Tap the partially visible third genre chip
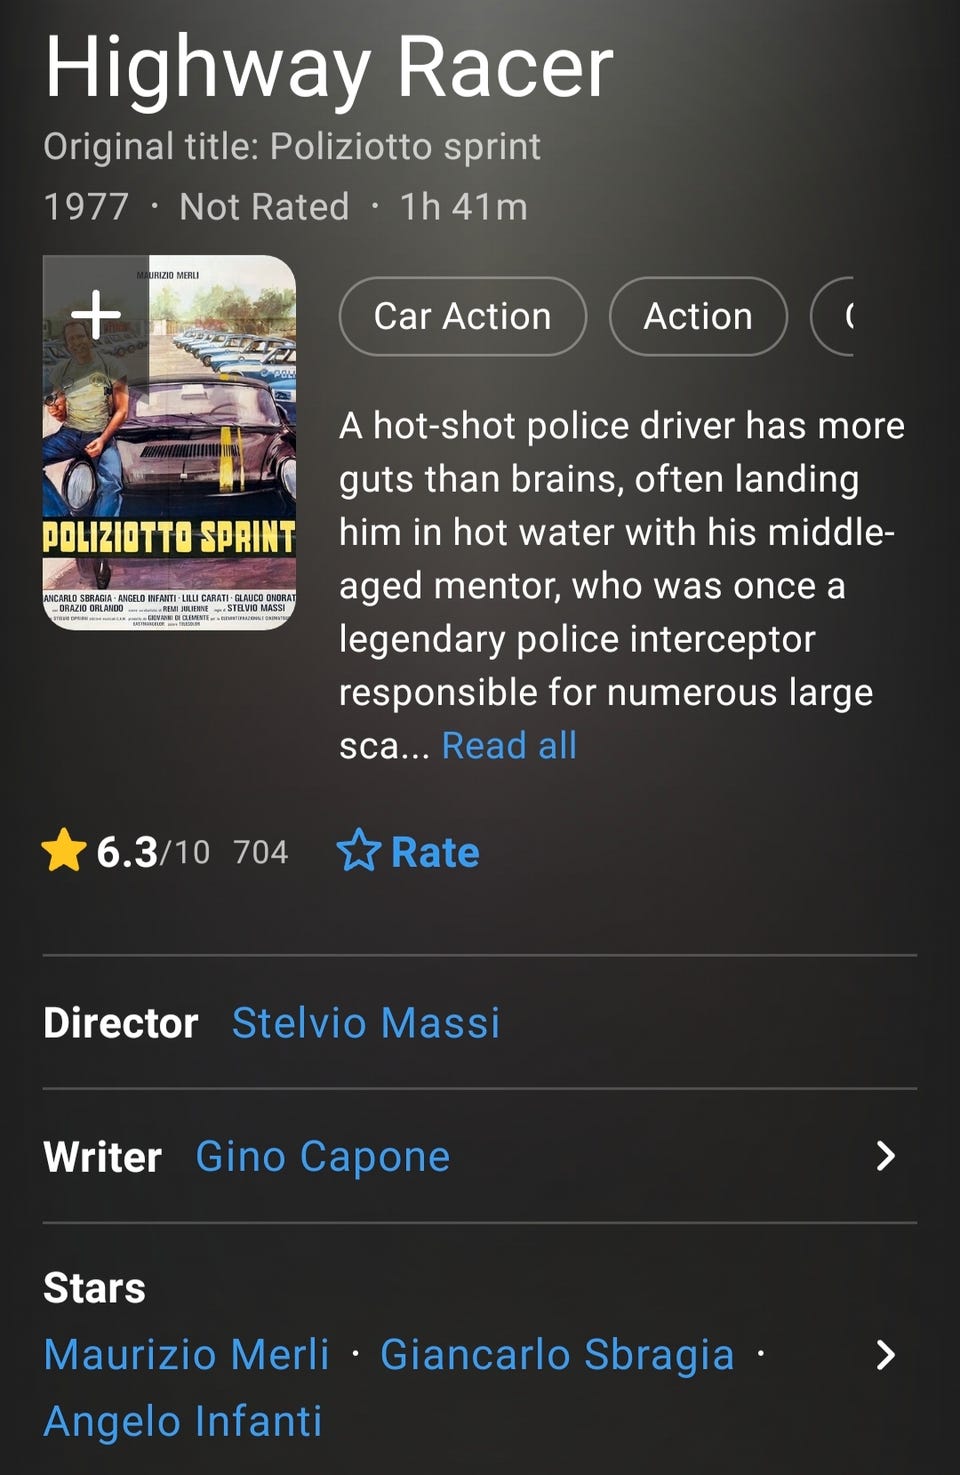 834,316
